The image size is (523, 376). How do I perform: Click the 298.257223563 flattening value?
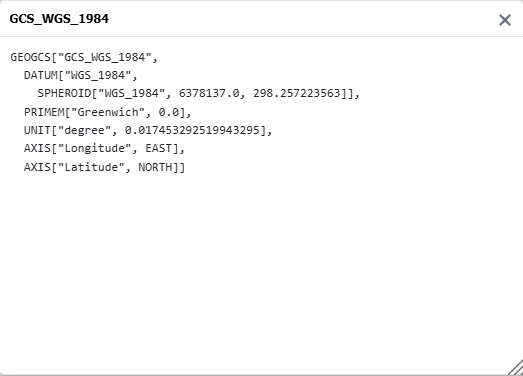(297, 93)
